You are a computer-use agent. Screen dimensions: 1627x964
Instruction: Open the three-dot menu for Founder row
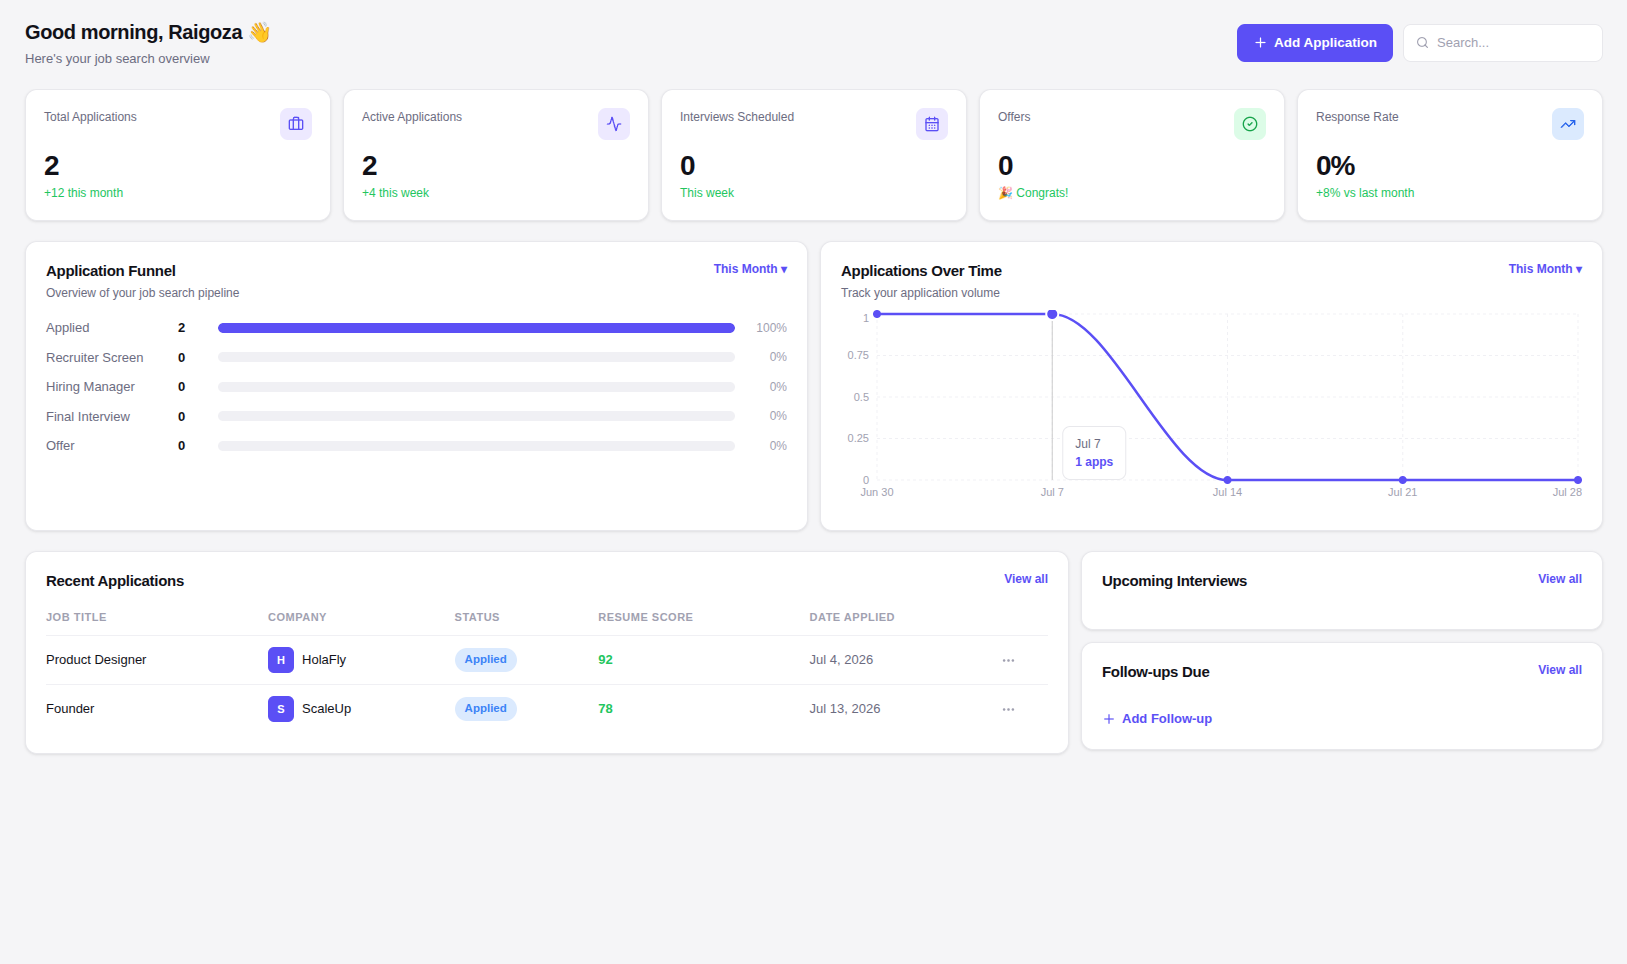click(x=1008, y=709)
